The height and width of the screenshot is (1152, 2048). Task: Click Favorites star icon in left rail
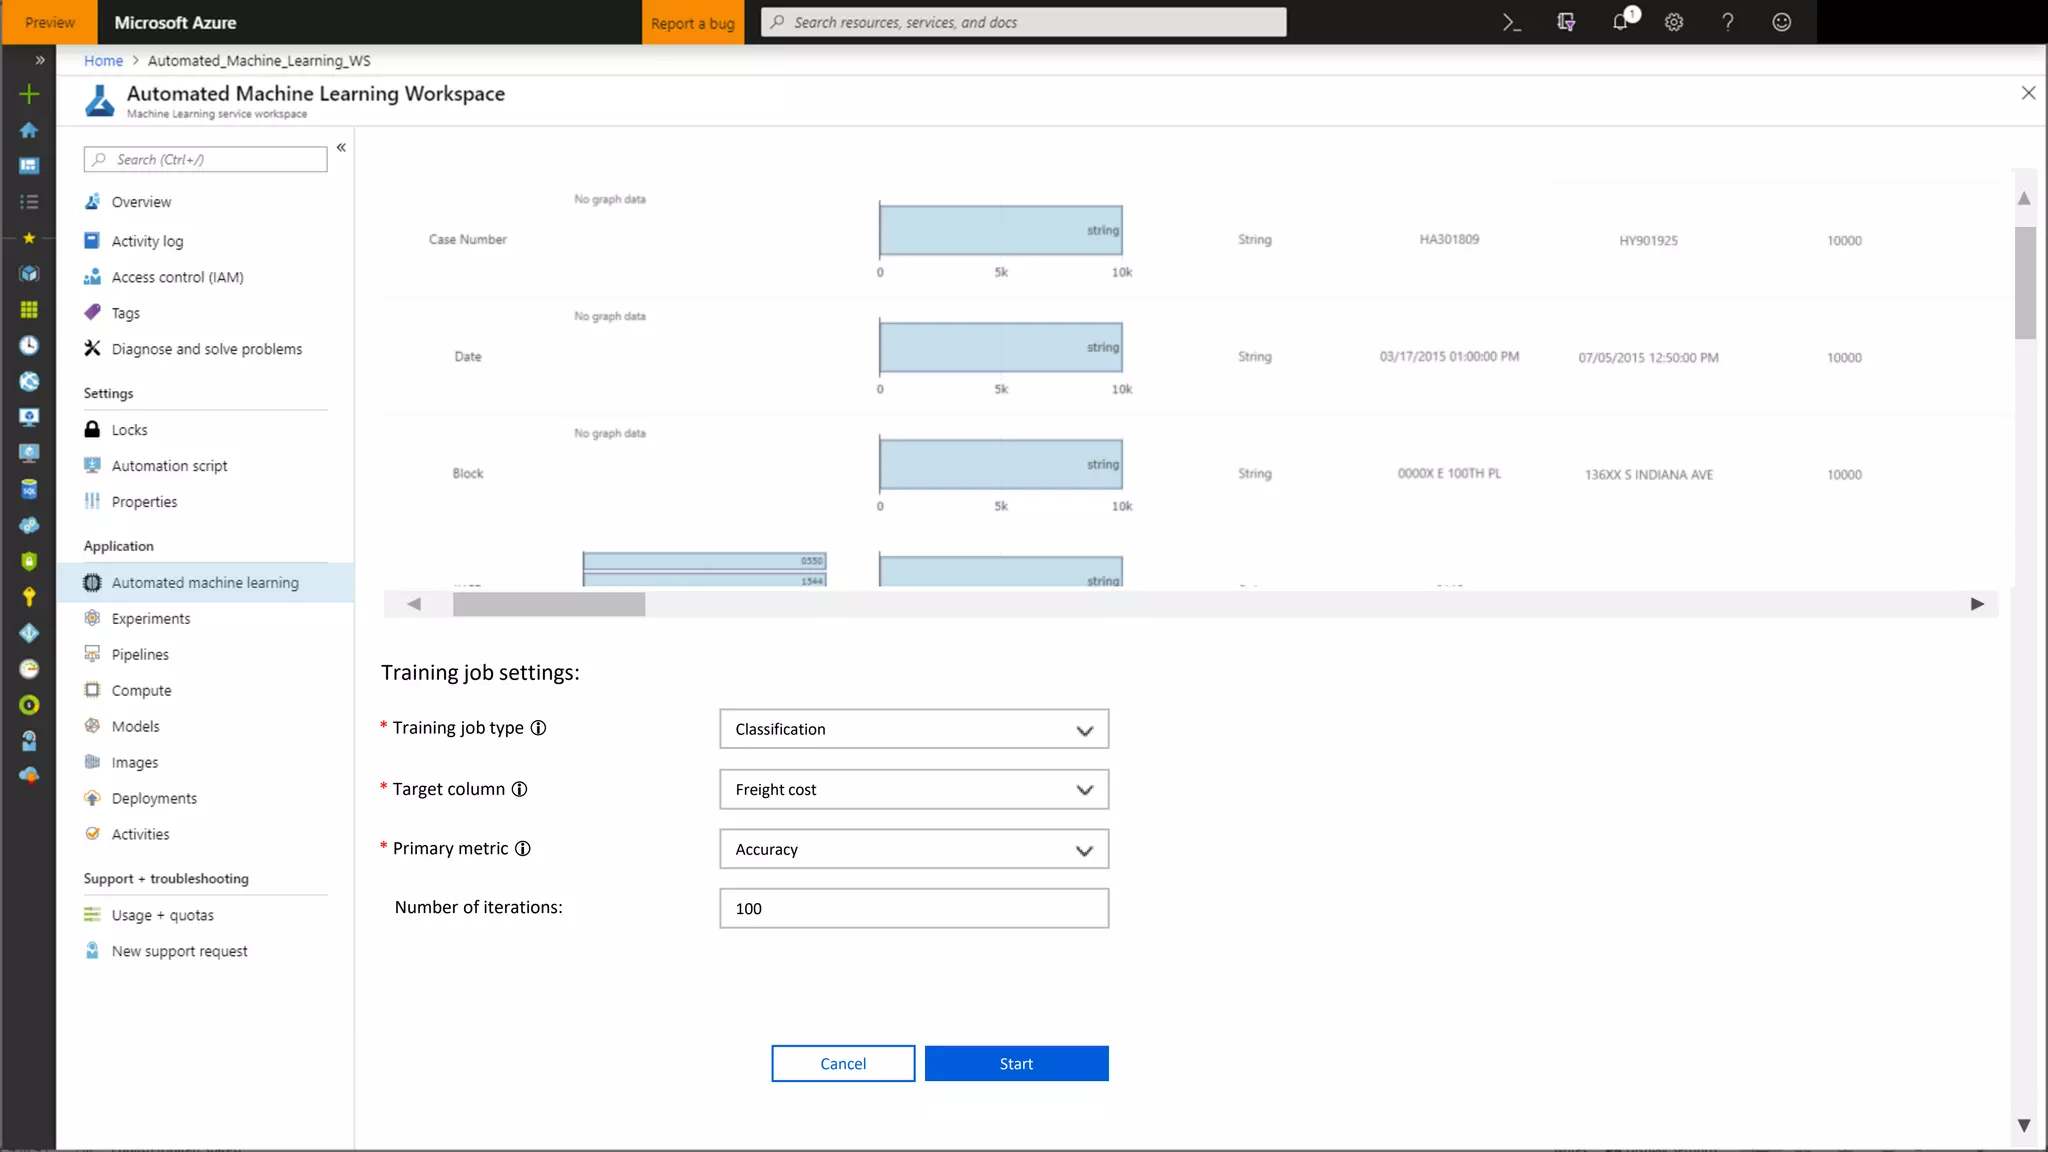click(x=29, y=238)
